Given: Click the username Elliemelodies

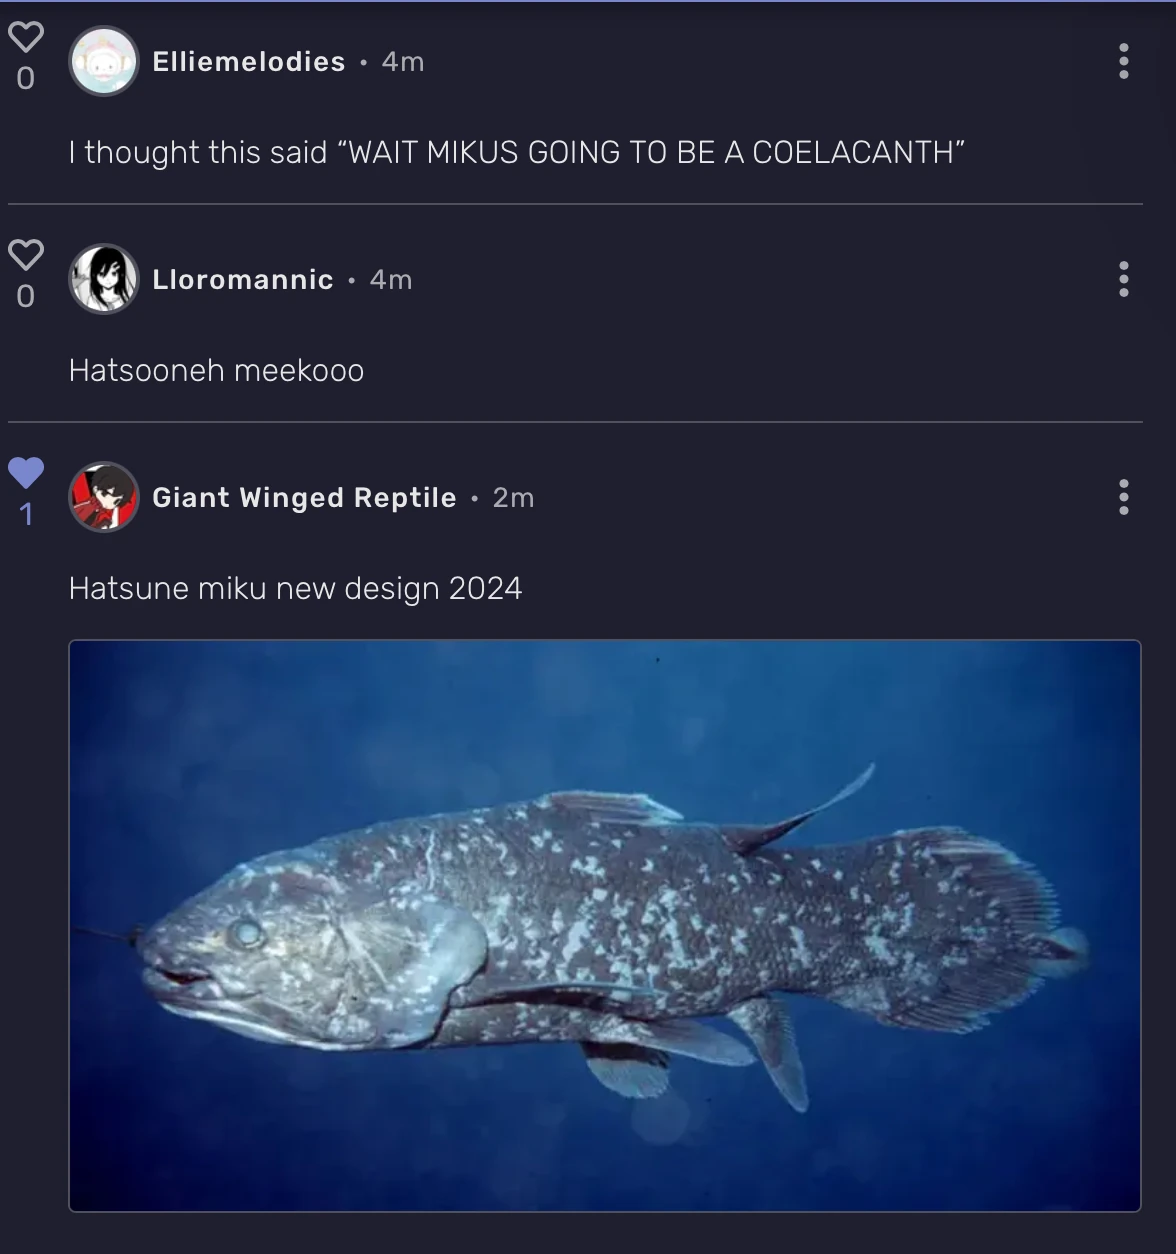Looking at the screenshot, I should 247,61.
